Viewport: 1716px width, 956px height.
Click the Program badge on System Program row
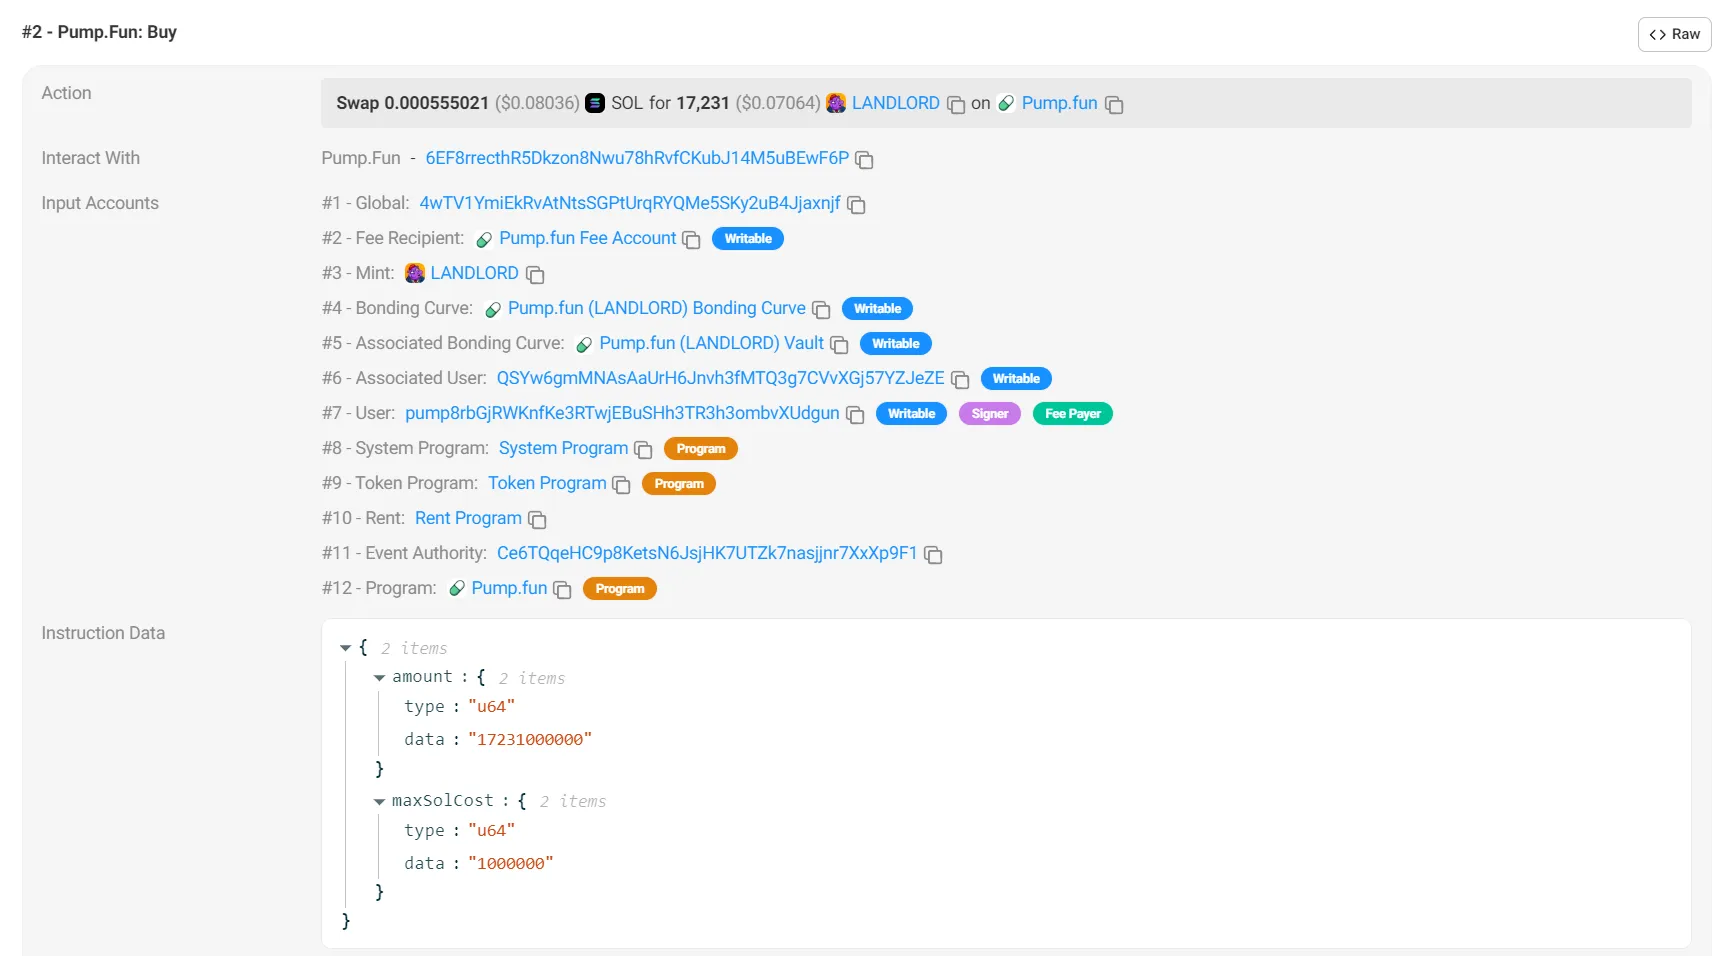click(x=701, y=449)
